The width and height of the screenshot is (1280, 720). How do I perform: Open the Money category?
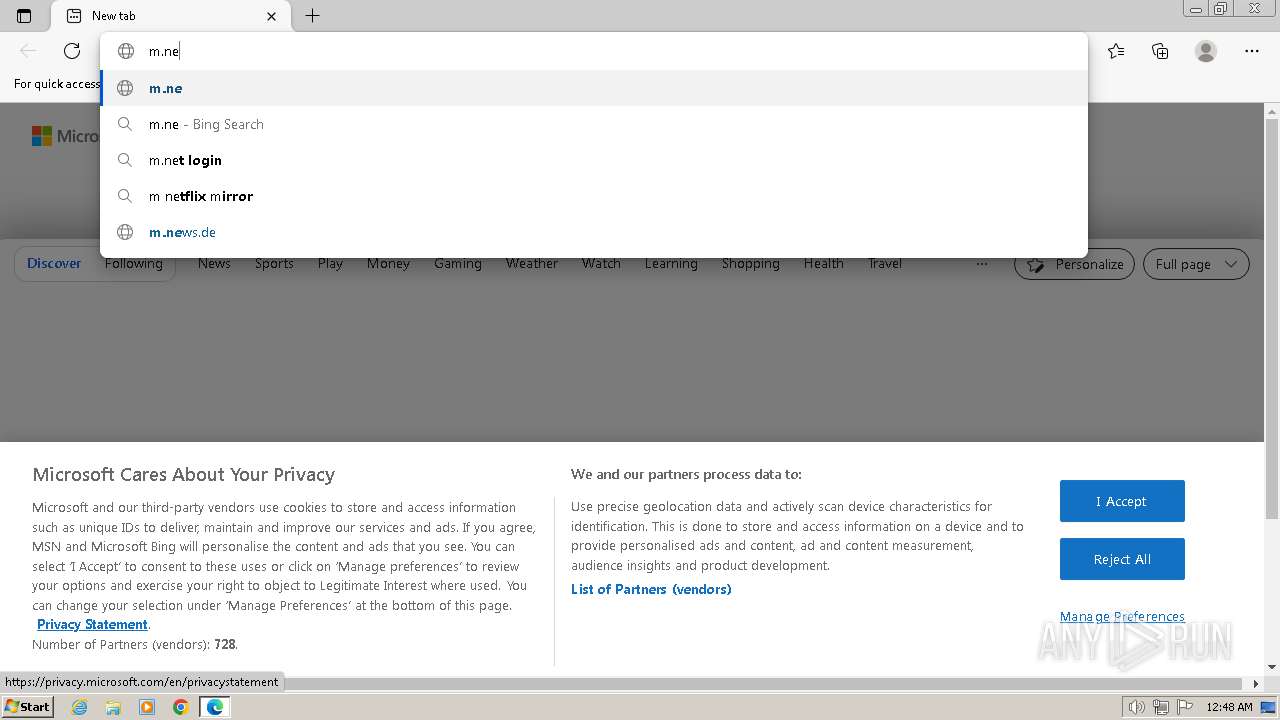click(x=388, y=264)
